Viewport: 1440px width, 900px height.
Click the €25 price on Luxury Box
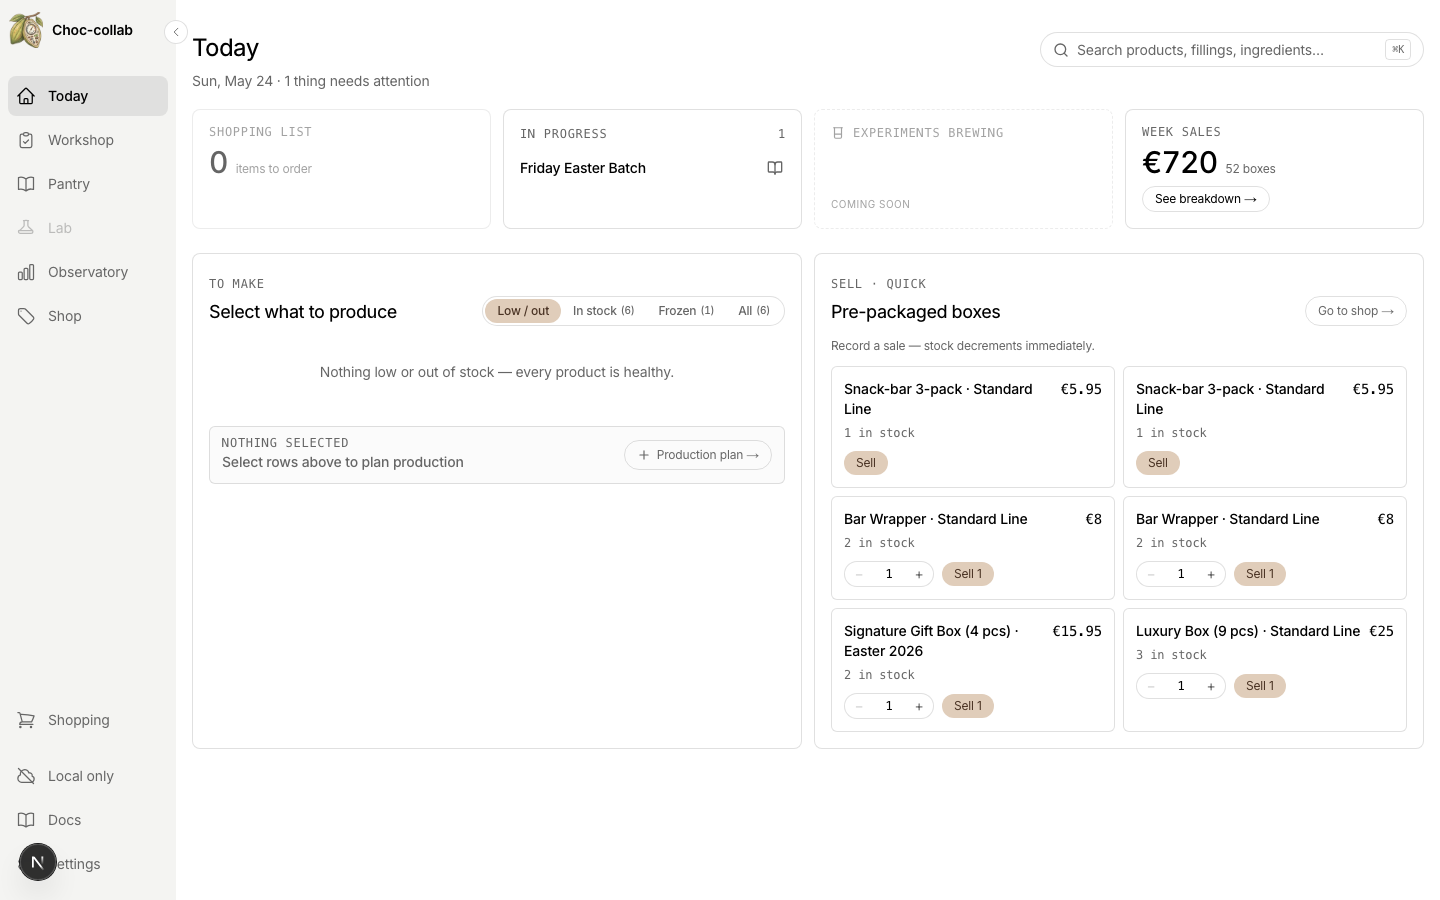tap(1381, 631)
